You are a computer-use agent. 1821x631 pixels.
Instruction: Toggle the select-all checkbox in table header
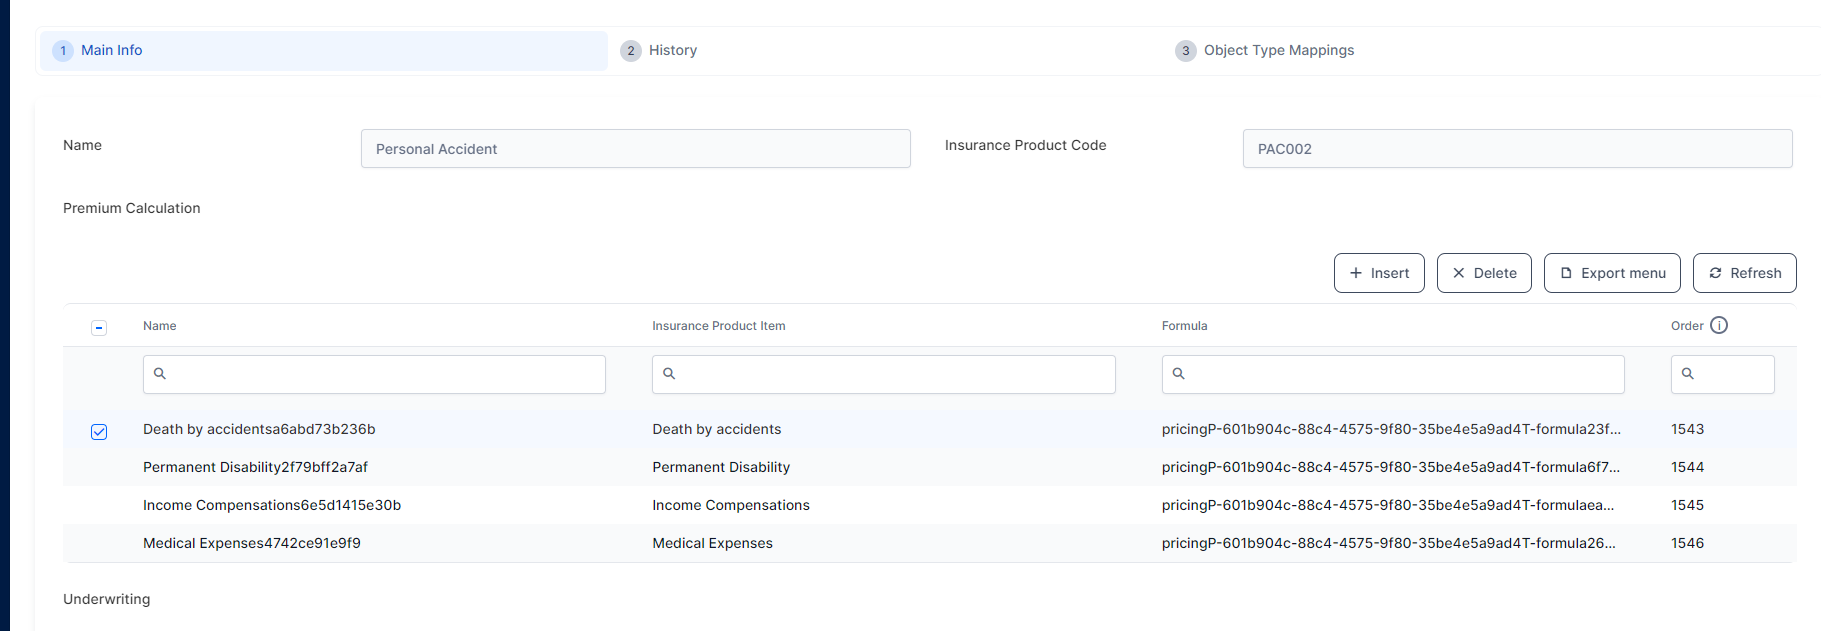point(99,328)
